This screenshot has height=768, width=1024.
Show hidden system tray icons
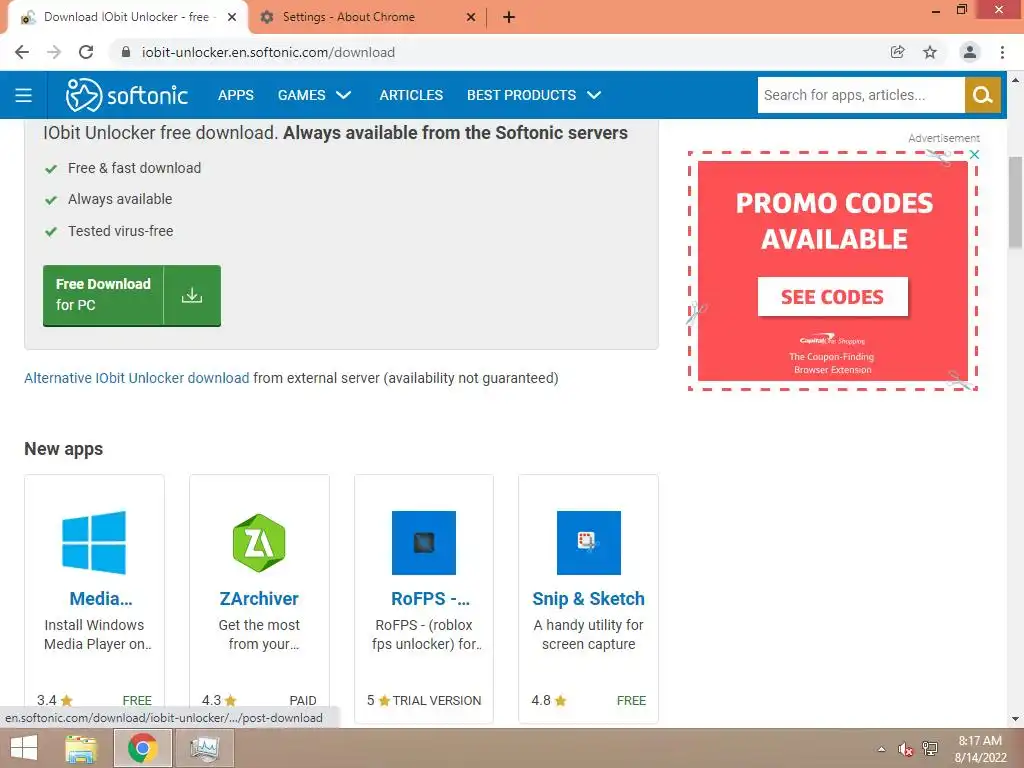pyautogui.click(x=882, y=749)
